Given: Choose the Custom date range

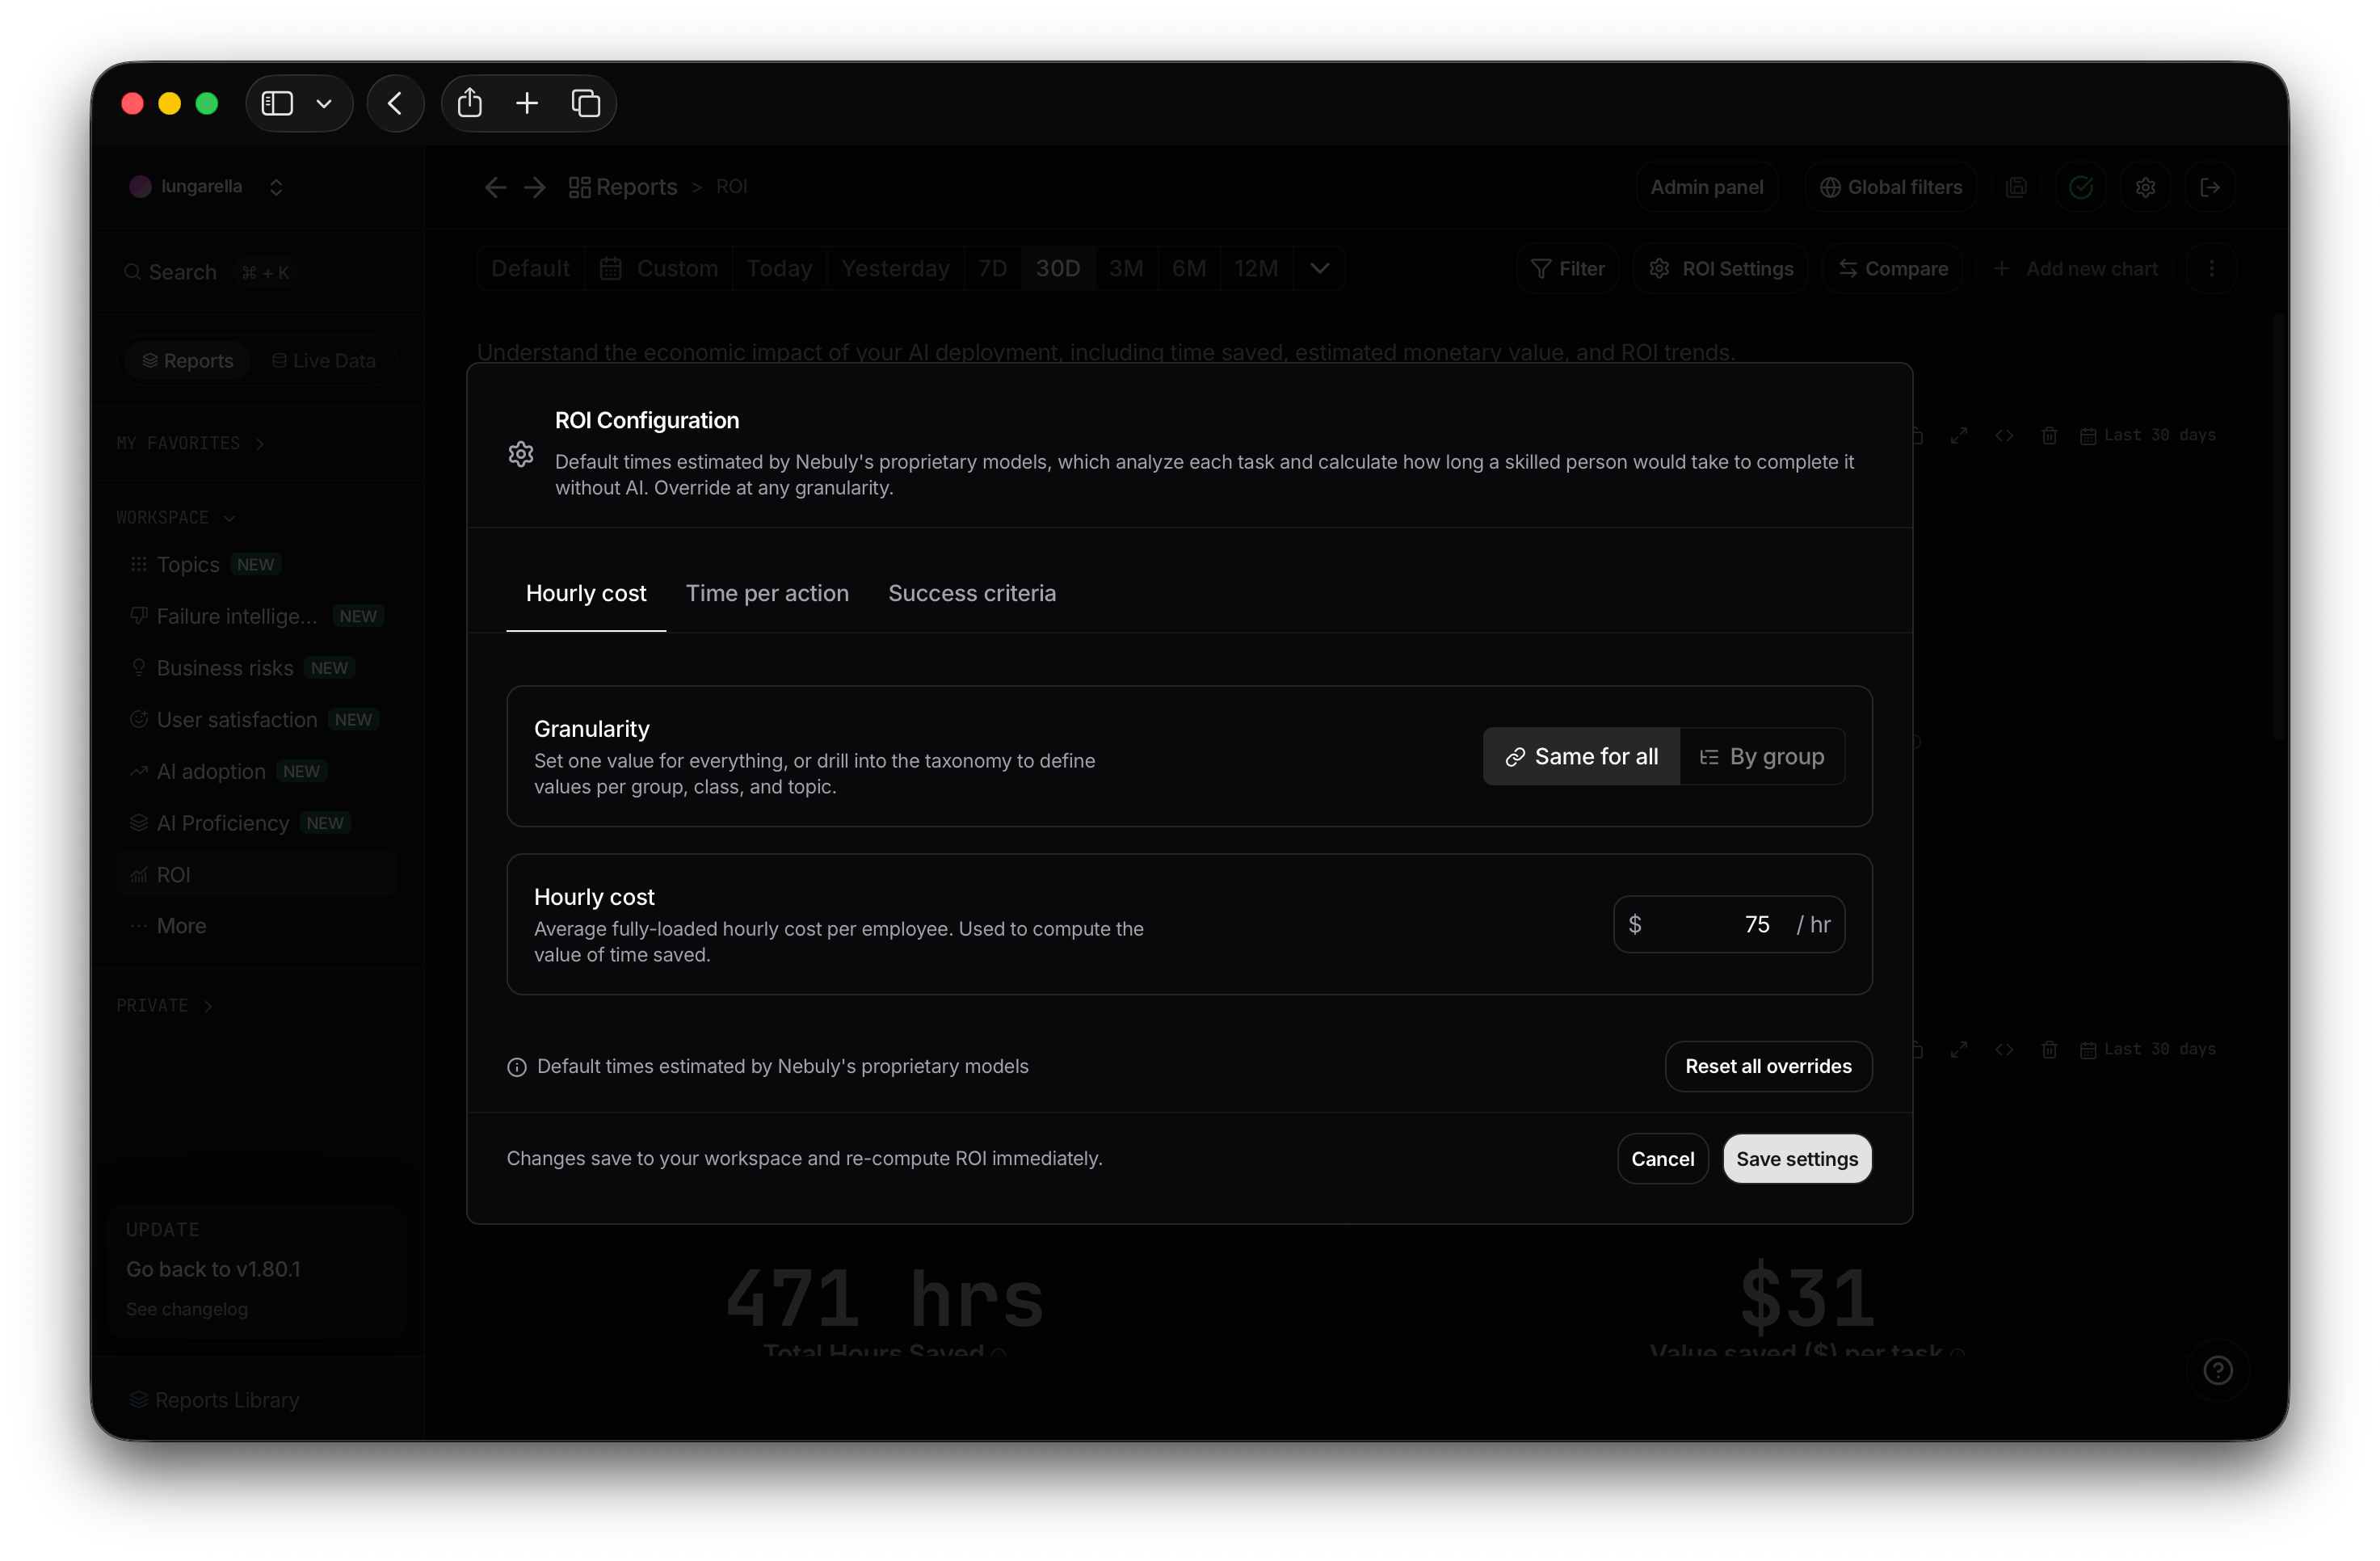Looking at the screenshot, I should (659, 268).
